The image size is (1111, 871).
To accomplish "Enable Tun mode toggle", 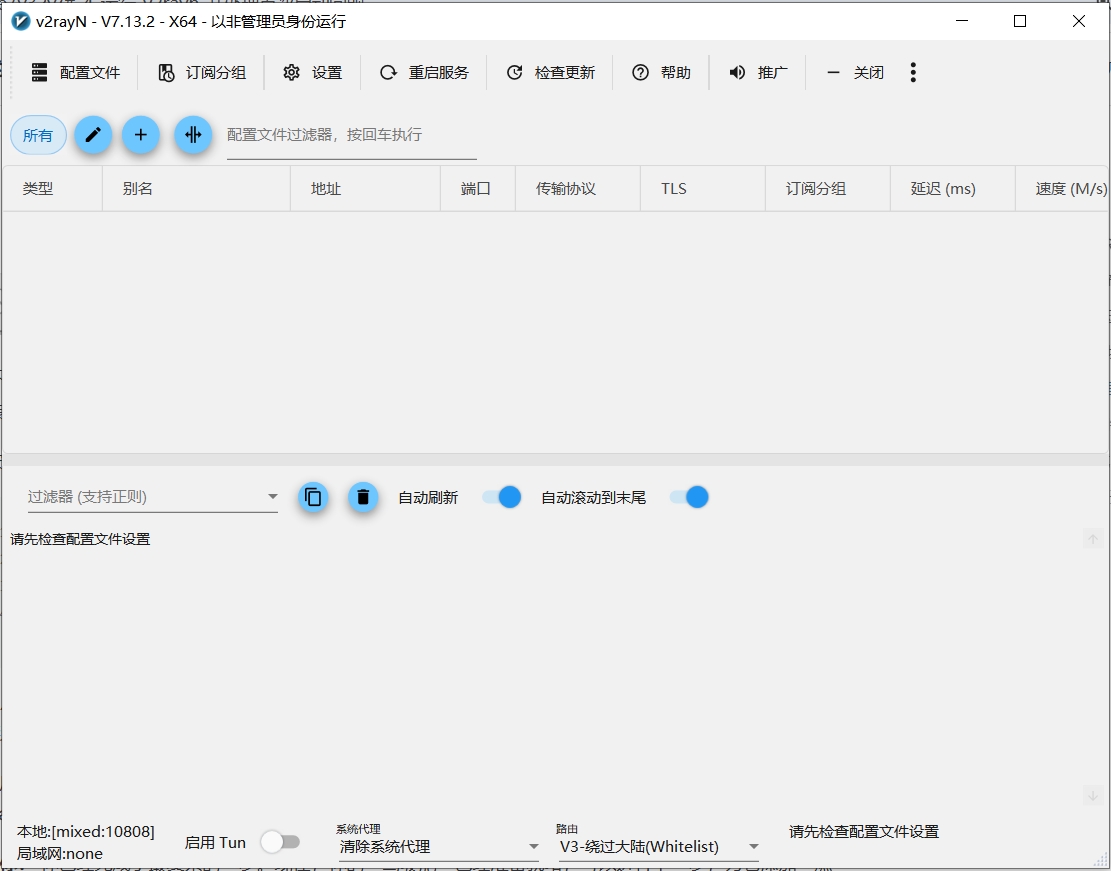I will 281,842.
